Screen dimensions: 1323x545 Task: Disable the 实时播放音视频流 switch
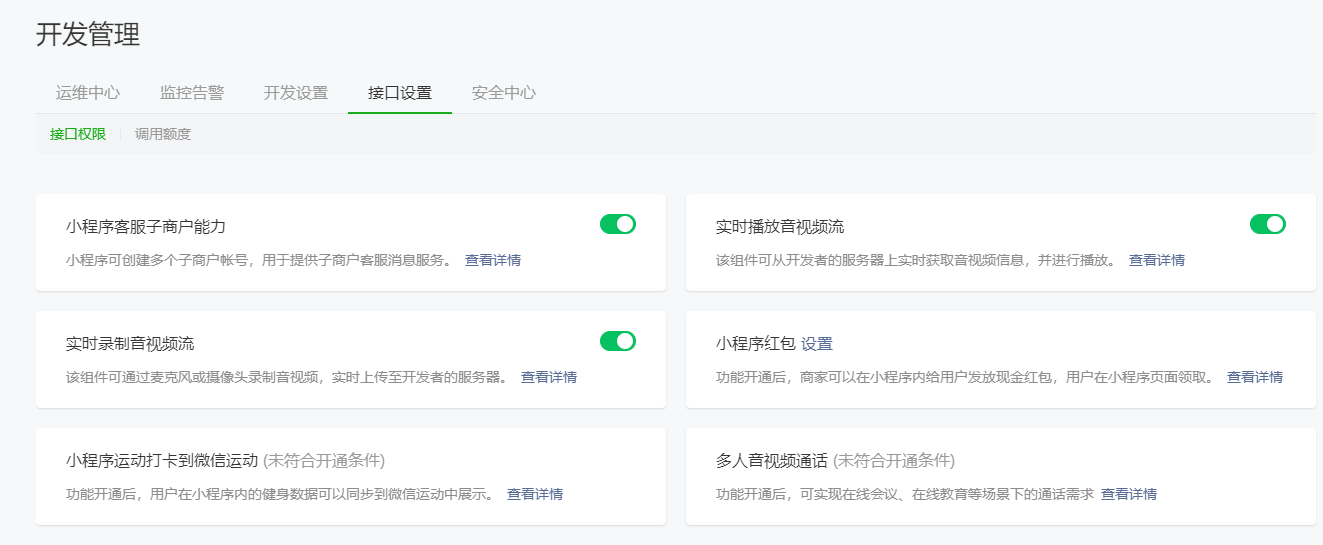pos(1268,224)
